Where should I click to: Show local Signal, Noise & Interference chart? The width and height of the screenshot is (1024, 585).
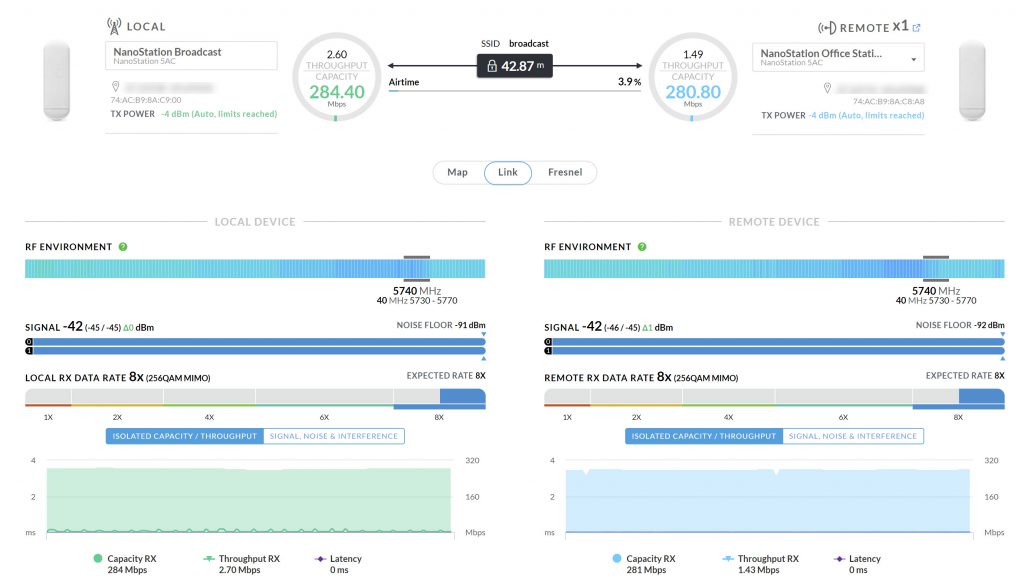click(x=334, y=436)
